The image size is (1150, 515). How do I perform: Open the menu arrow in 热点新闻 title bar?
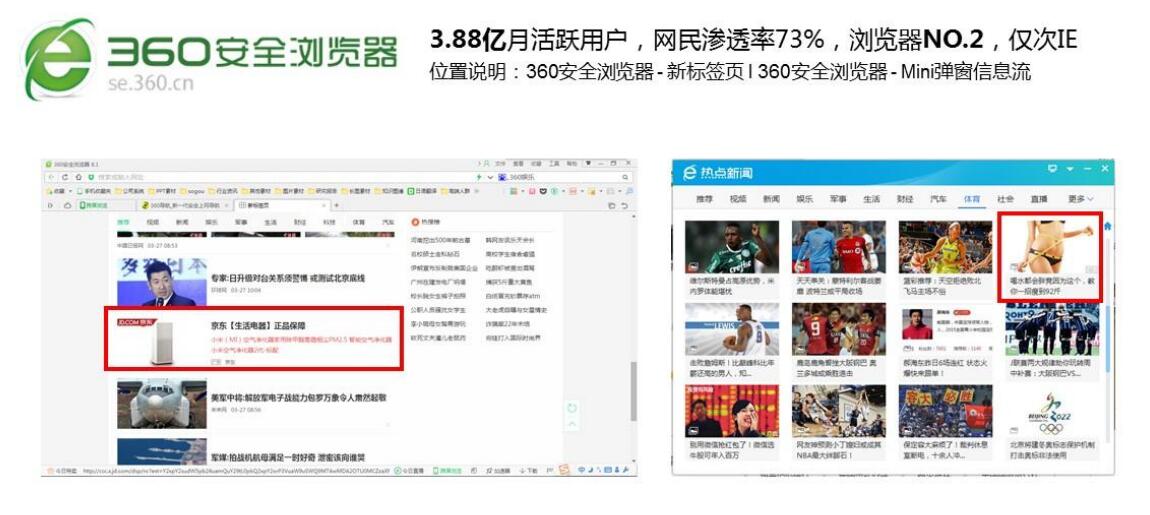(1070, 169)
